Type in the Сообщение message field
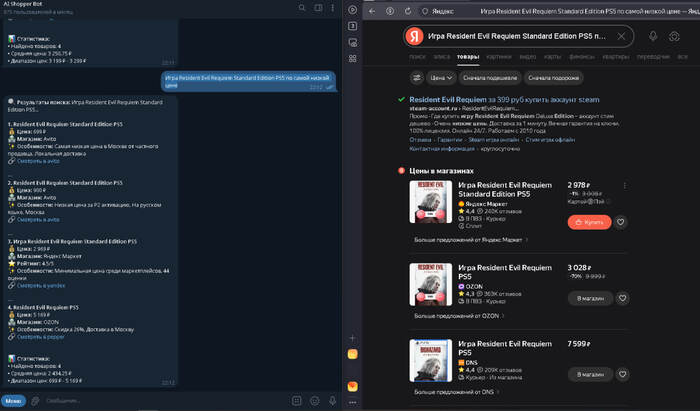This screenshot has height=411, width=700. click(150, 400)
